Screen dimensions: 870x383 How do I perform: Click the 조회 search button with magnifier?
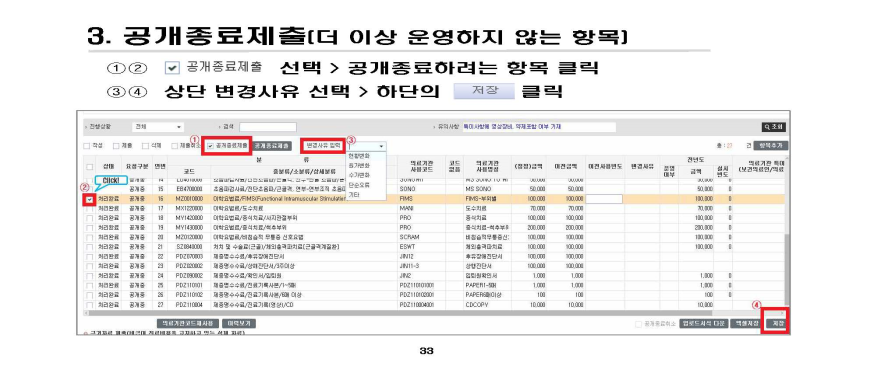pyautogui.click(x=773, y=127)
